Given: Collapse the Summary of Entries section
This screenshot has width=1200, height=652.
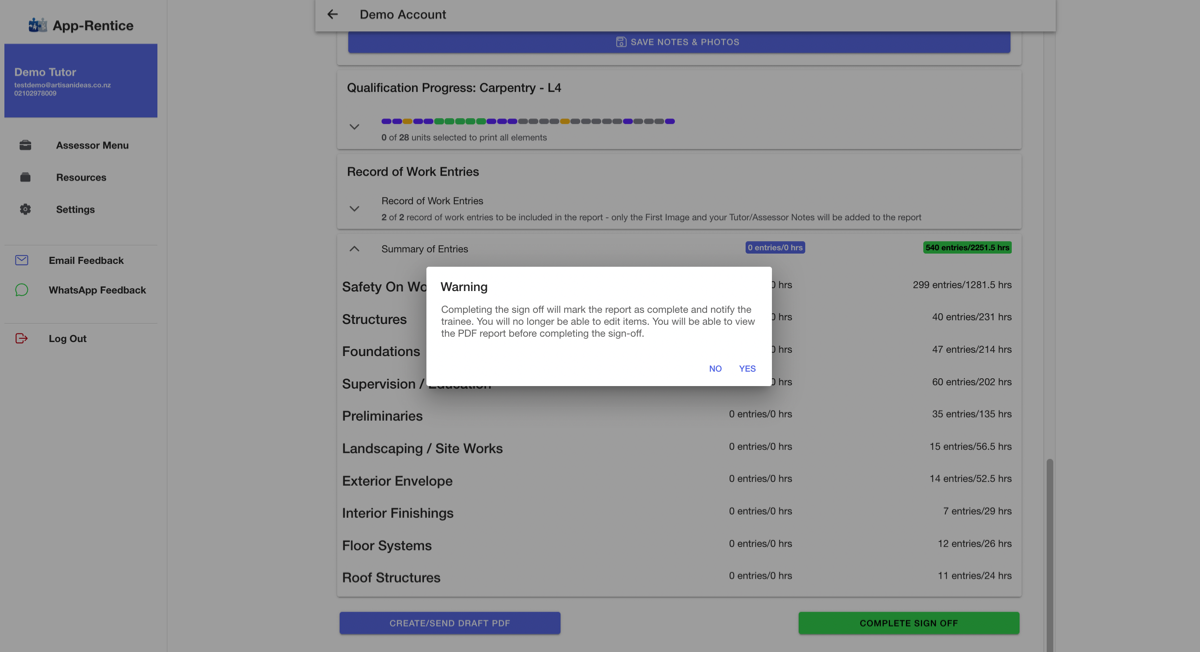Looking at the screenshot, I should tap(354, 248).
